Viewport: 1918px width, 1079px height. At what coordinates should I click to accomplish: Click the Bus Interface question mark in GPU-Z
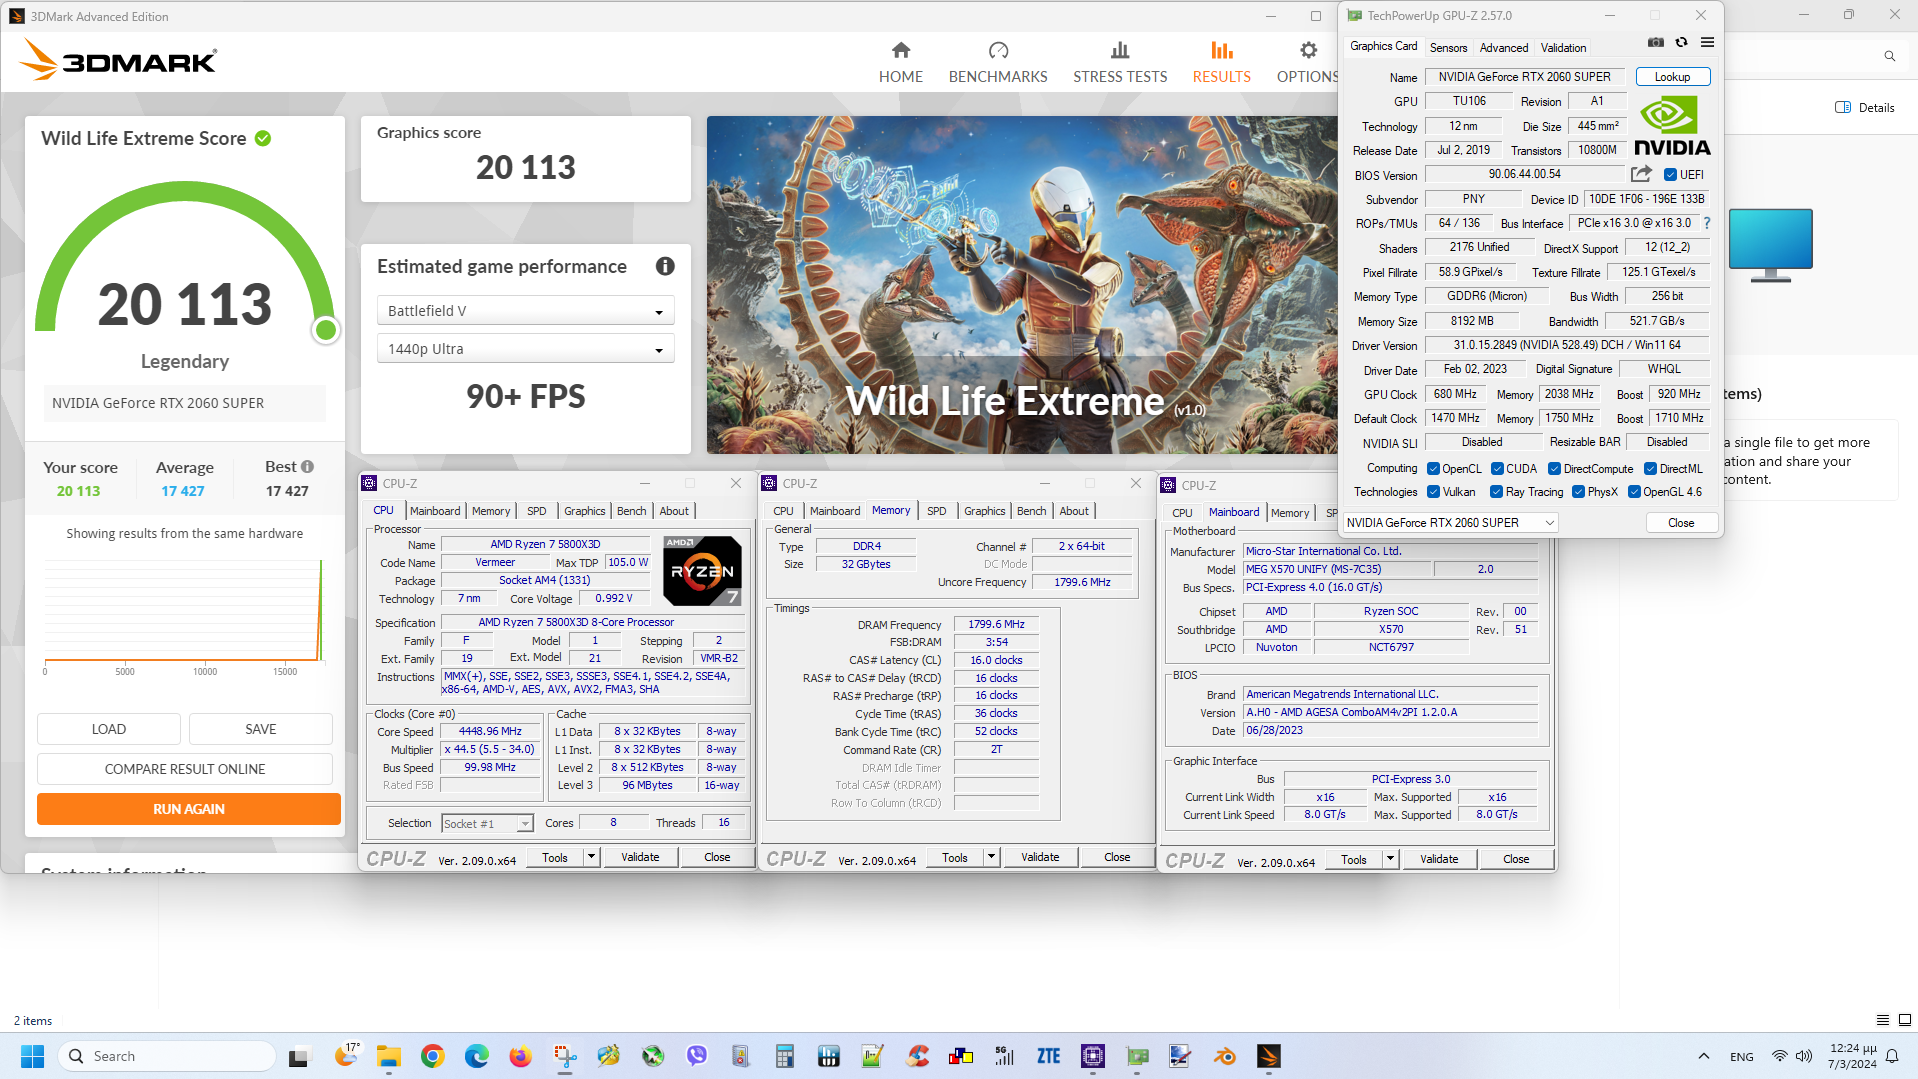point(1707,223)
